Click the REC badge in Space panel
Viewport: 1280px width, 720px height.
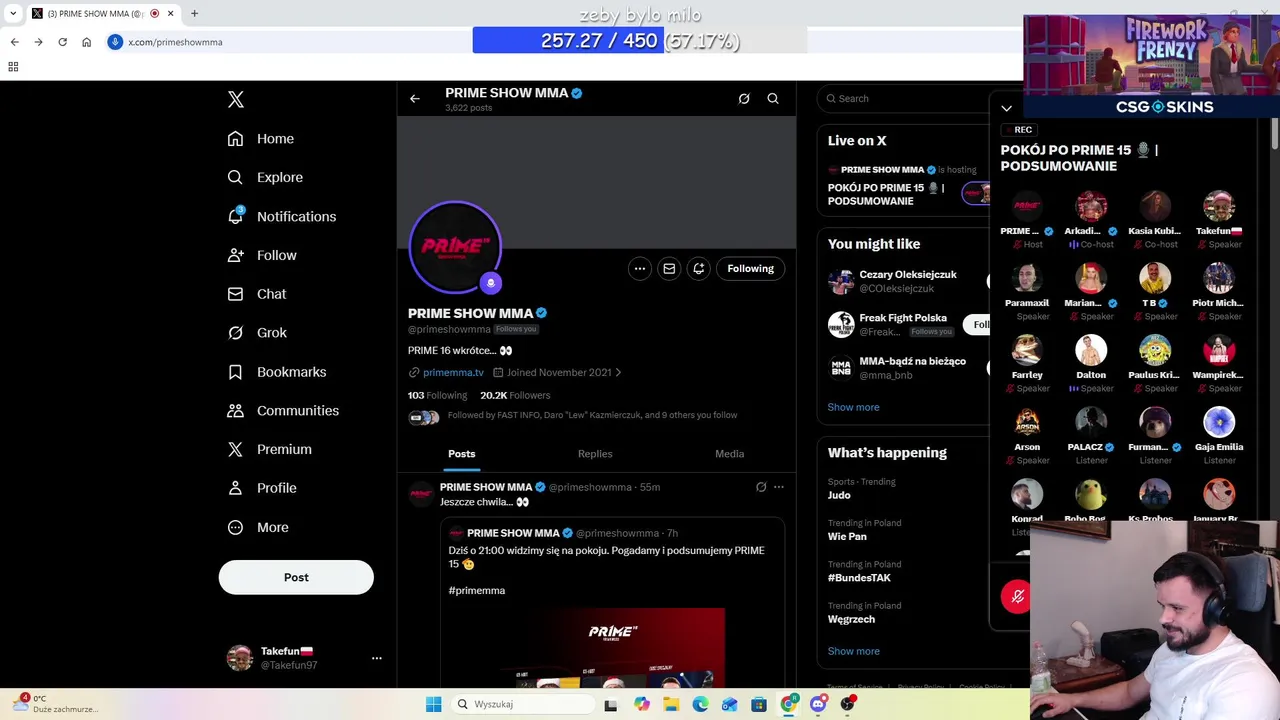pyautogui.click(x=1018, y=130)
